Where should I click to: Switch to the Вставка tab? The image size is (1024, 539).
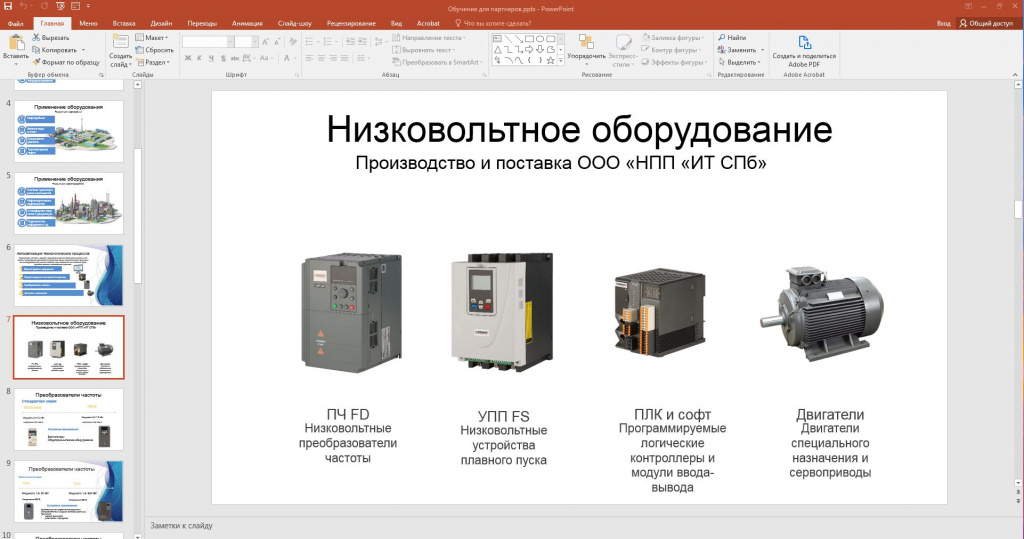tap(123, 23)
